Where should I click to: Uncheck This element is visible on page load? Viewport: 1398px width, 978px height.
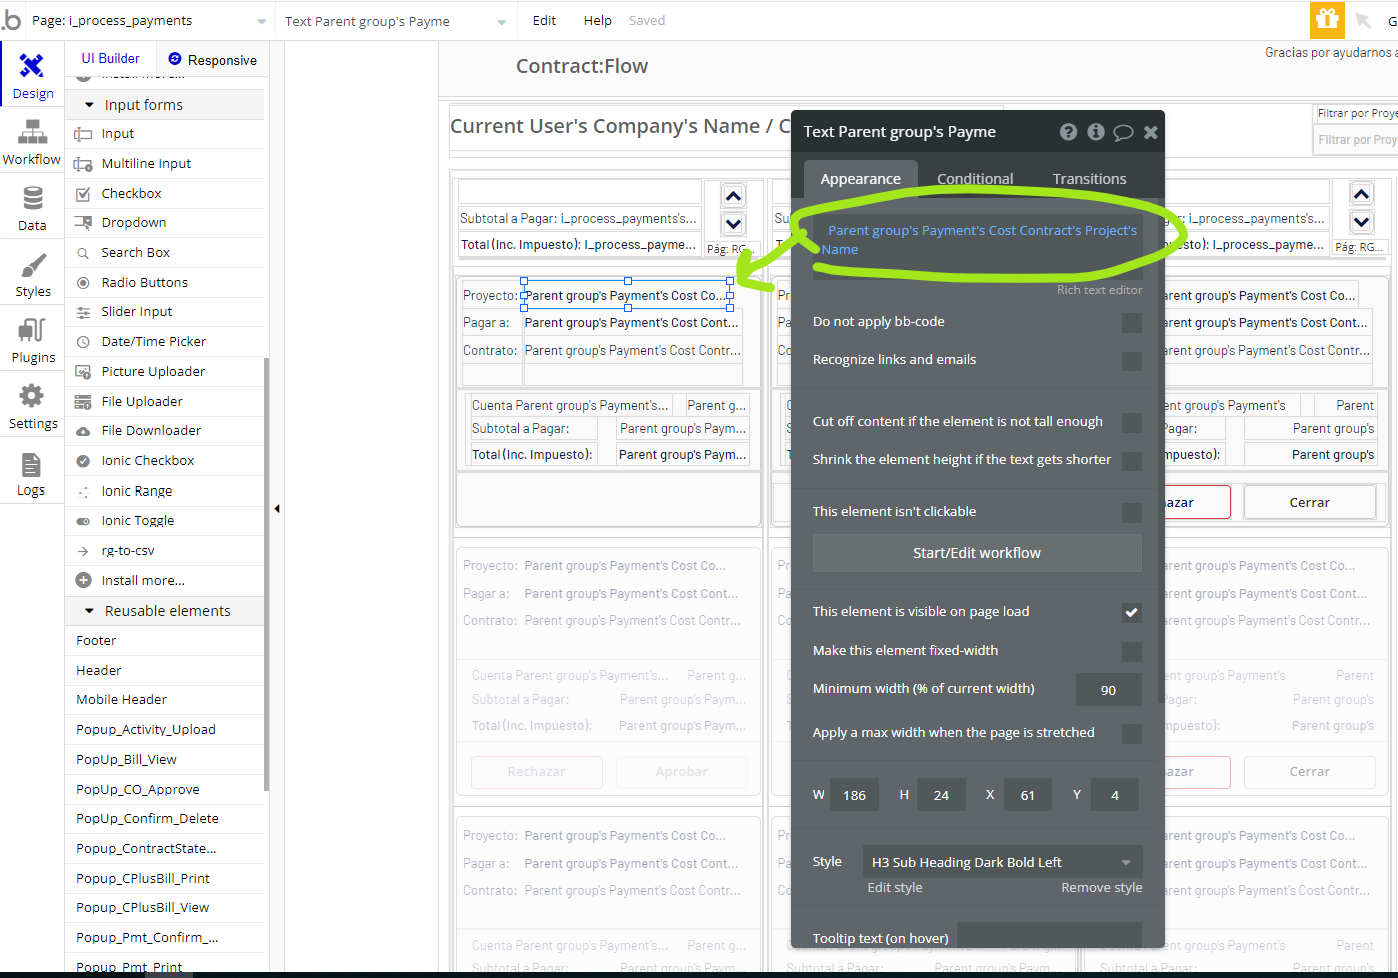pyautogui.click(x=1131, y=613)
